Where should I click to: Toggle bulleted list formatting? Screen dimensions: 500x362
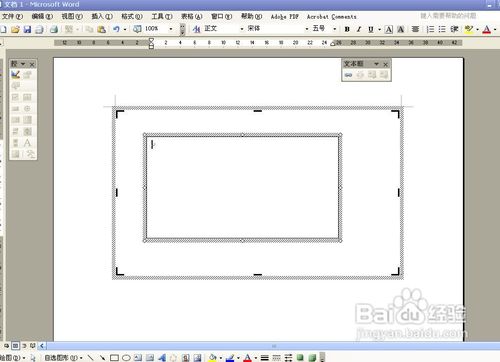click(x=442, y=29)
